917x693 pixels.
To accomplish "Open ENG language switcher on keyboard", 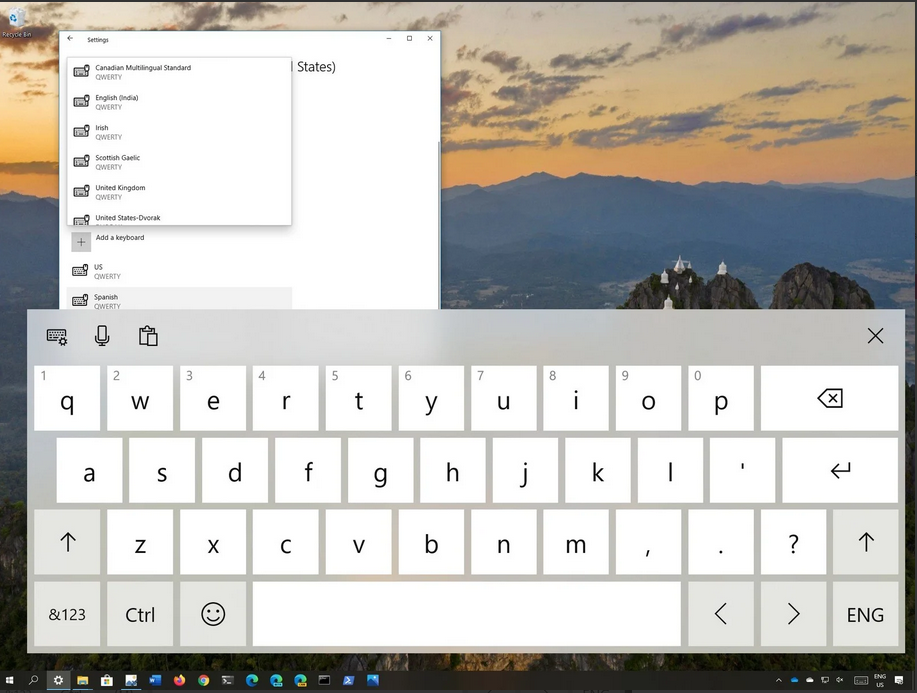I will coord(865,614).
